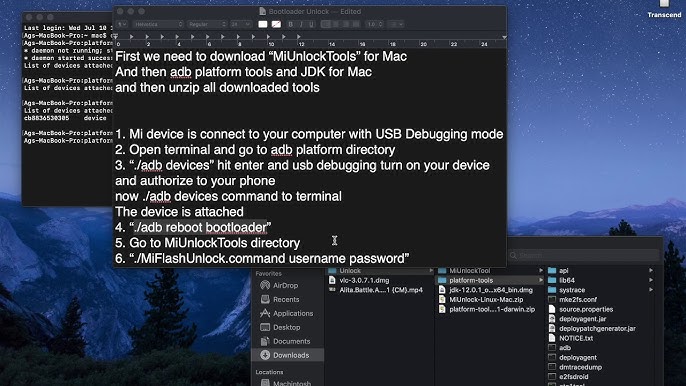This screenshot has width=686, height=386.
Task: Expand the systrace folder arrow
Action: point(651,290)
